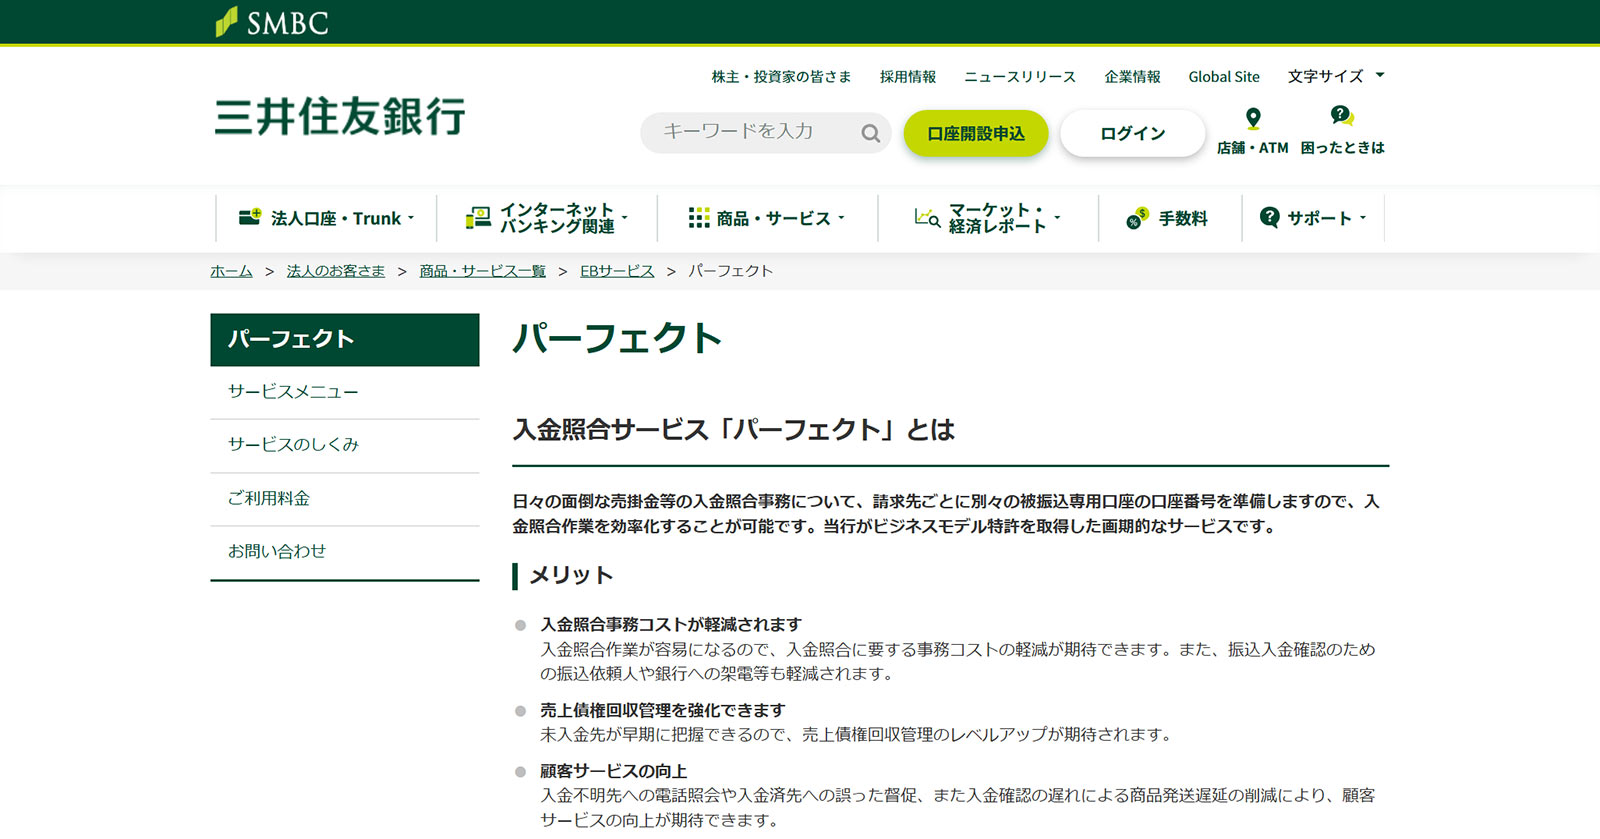
Task: Open the 手数料 menu item
Action: (x=1169, y=218)
